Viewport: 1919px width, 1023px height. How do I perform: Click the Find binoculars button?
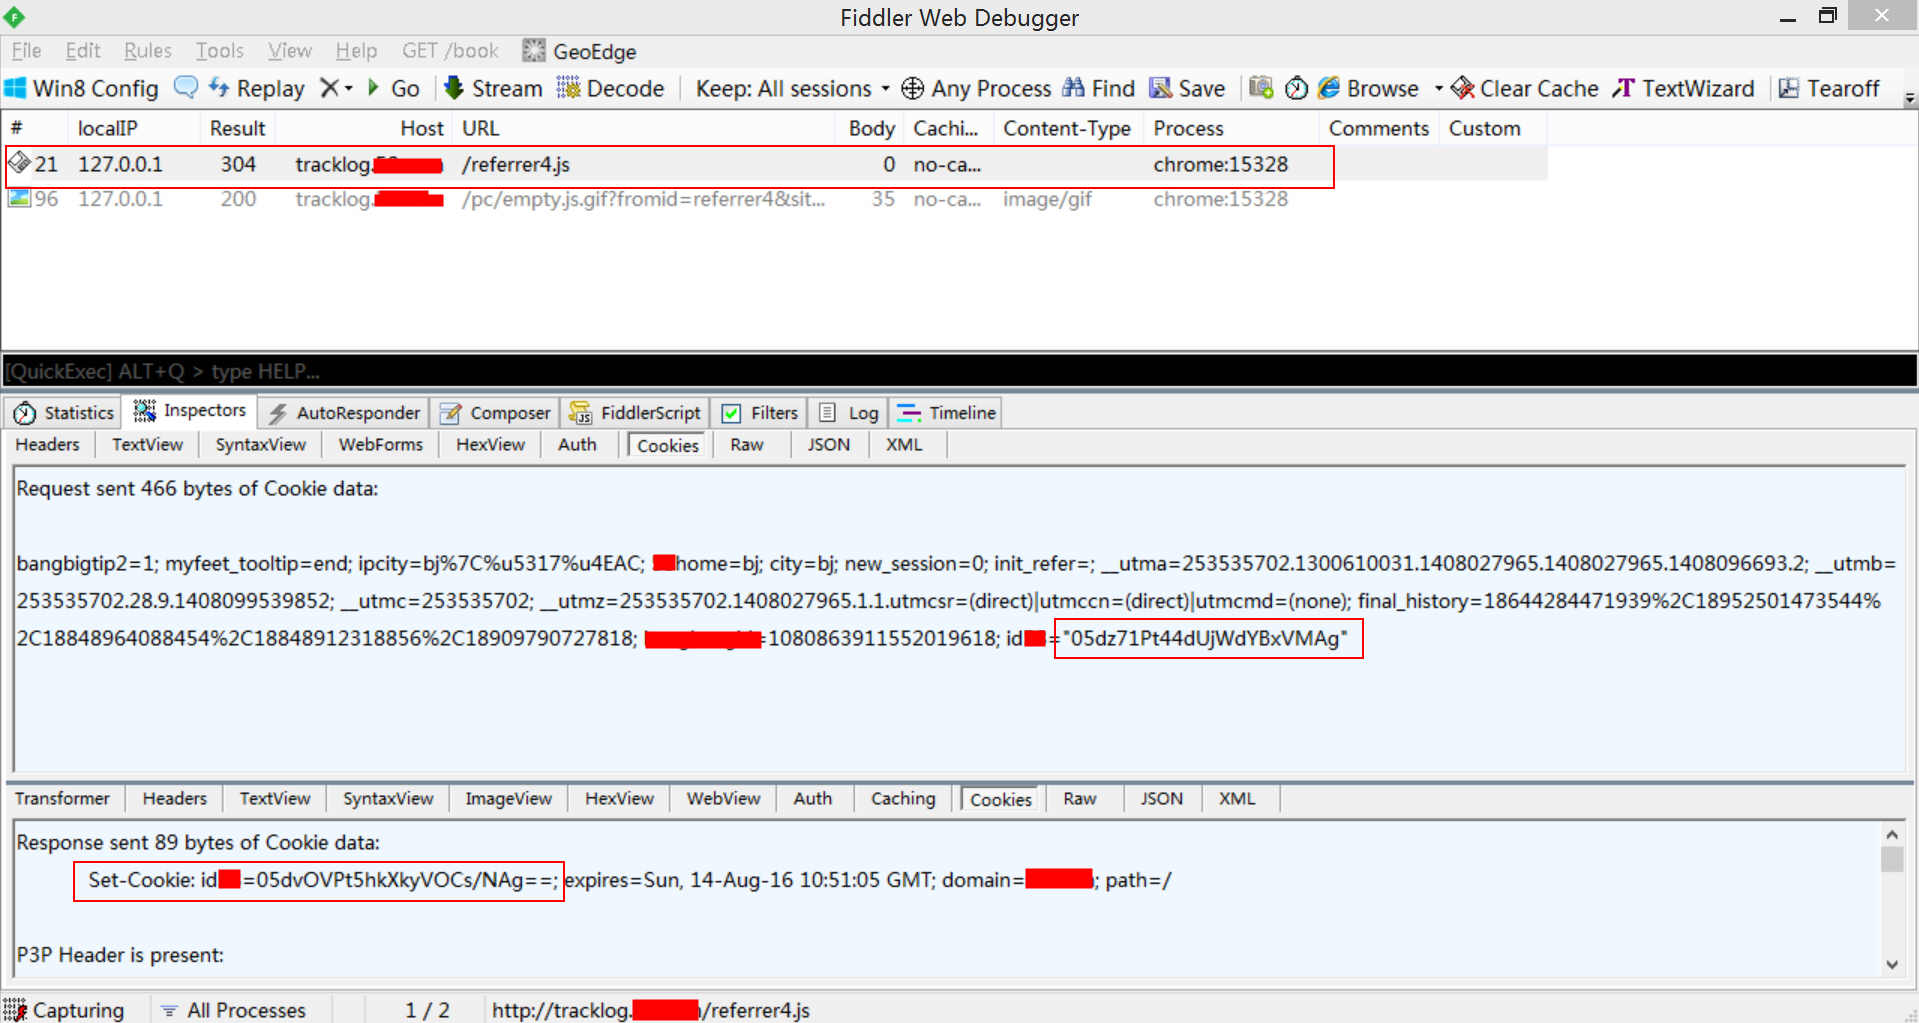[x=1098, y=88]
